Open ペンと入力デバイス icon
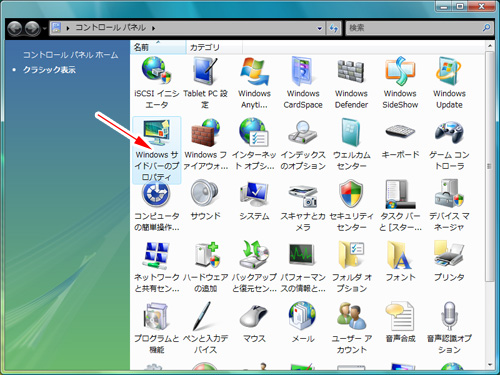 (203, 316)
